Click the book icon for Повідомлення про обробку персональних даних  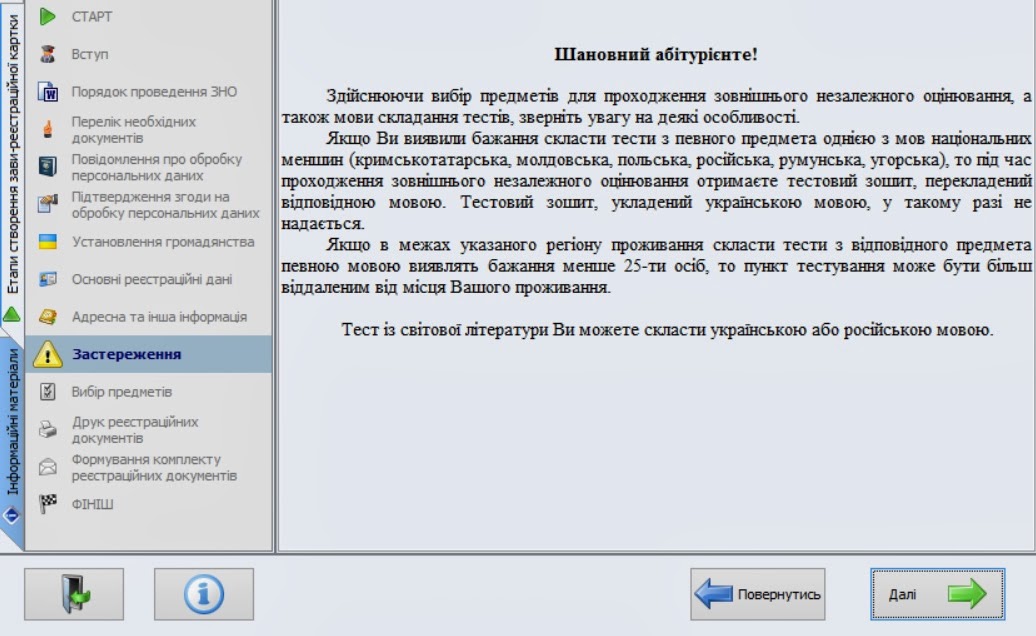point(48,167)
